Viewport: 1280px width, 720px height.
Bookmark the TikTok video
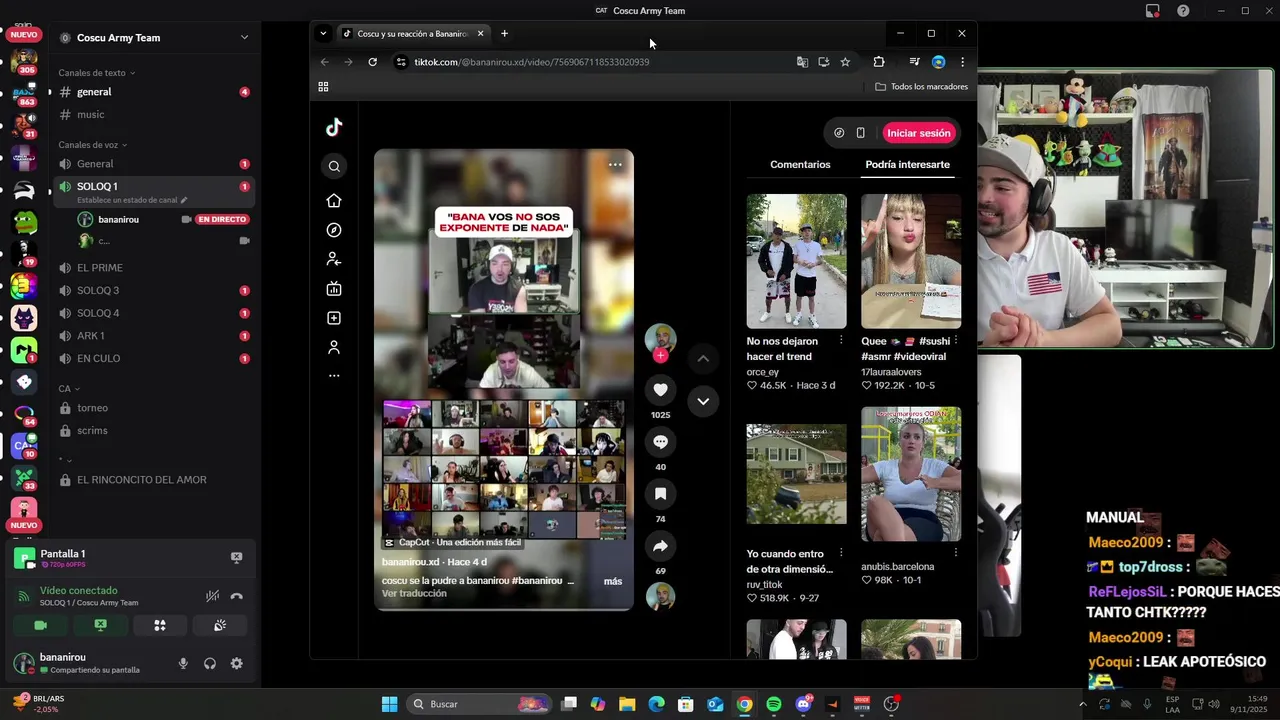pyautogui.click(x=660, y=494)
